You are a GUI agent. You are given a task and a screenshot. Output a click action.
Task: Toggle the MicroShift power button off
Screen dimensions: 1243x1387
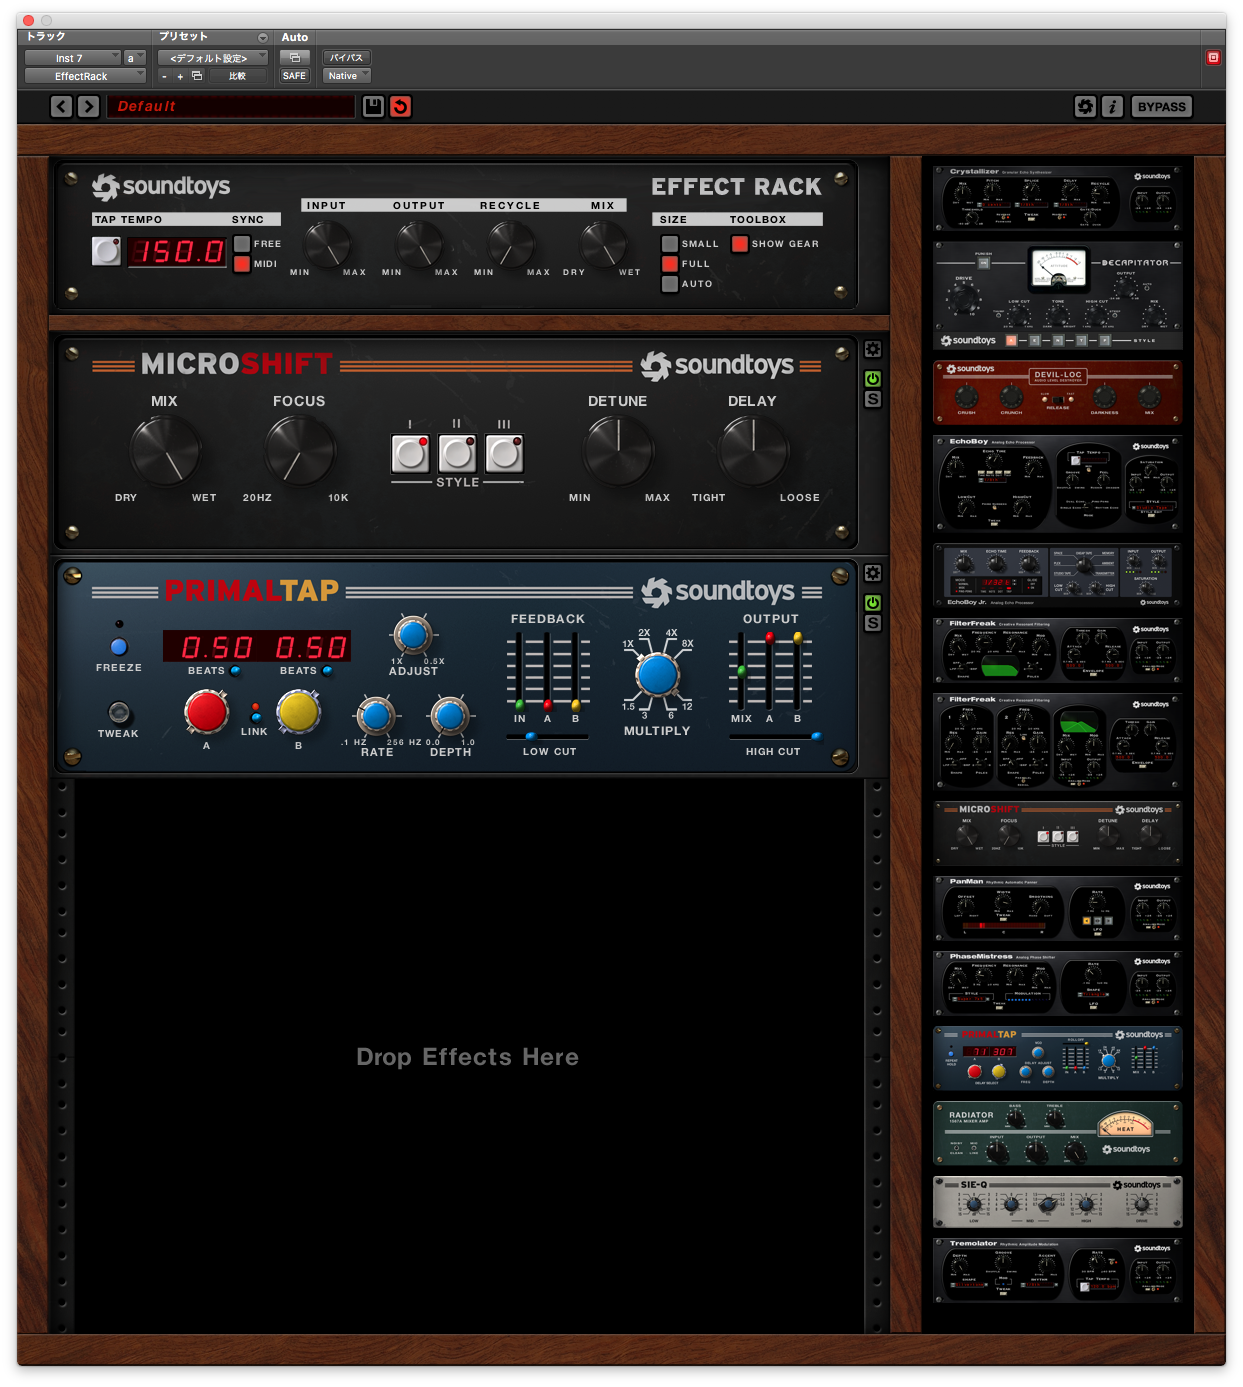pyautogui.click(x=873, y=379)
